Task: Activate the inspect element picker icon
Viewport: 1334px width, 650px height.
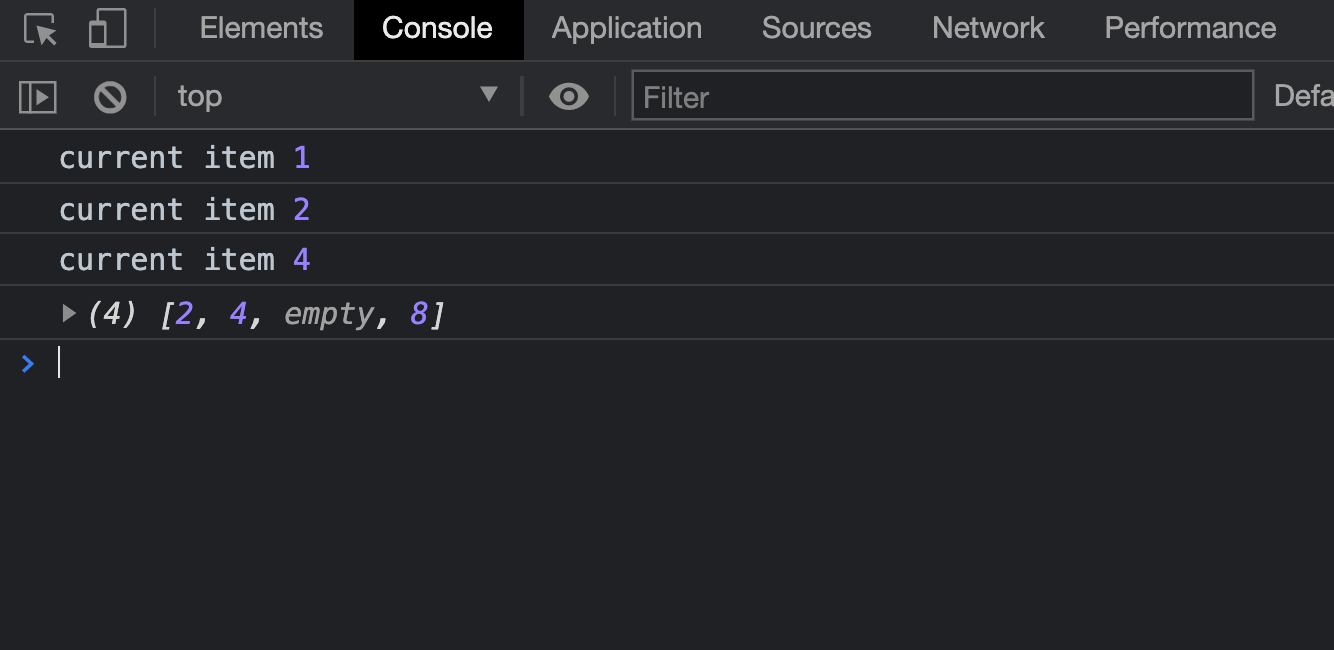Action: pos(41,29)
